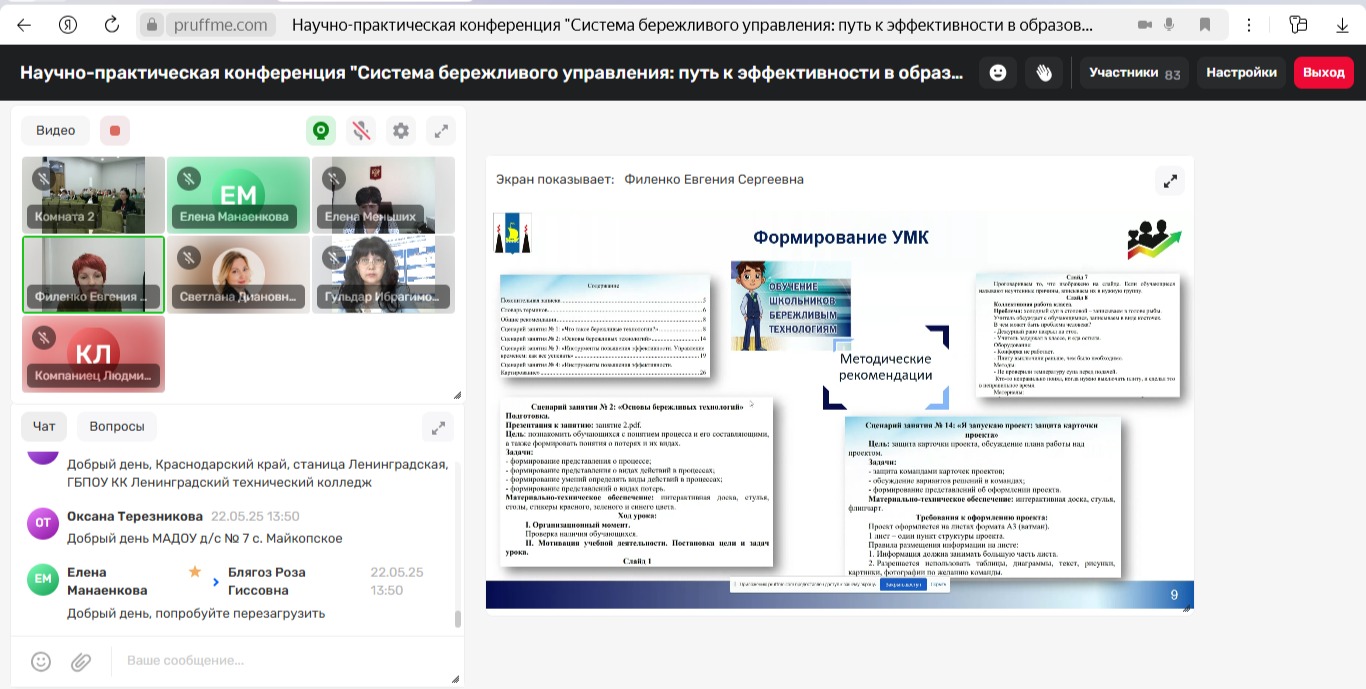Viewport: 1366px width, 689px height.
Task: Open emoji picker in chat message box
Action: coord(41,661)
